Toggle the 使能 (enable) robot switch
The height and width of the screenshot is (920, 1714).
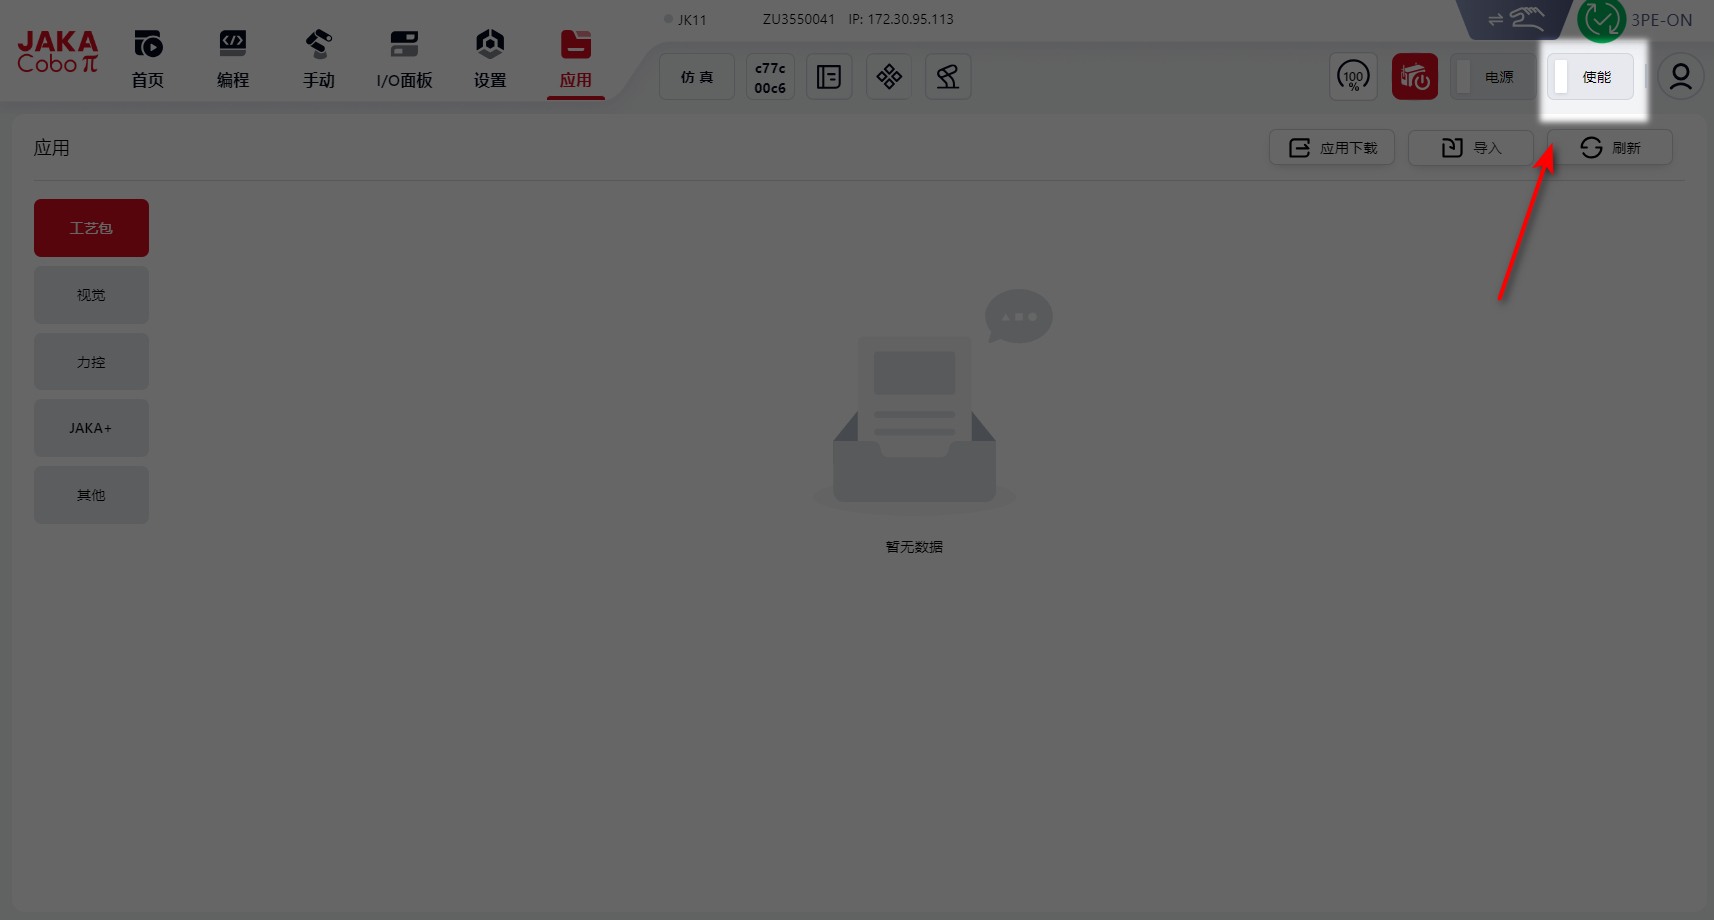tap(1590, 77)
